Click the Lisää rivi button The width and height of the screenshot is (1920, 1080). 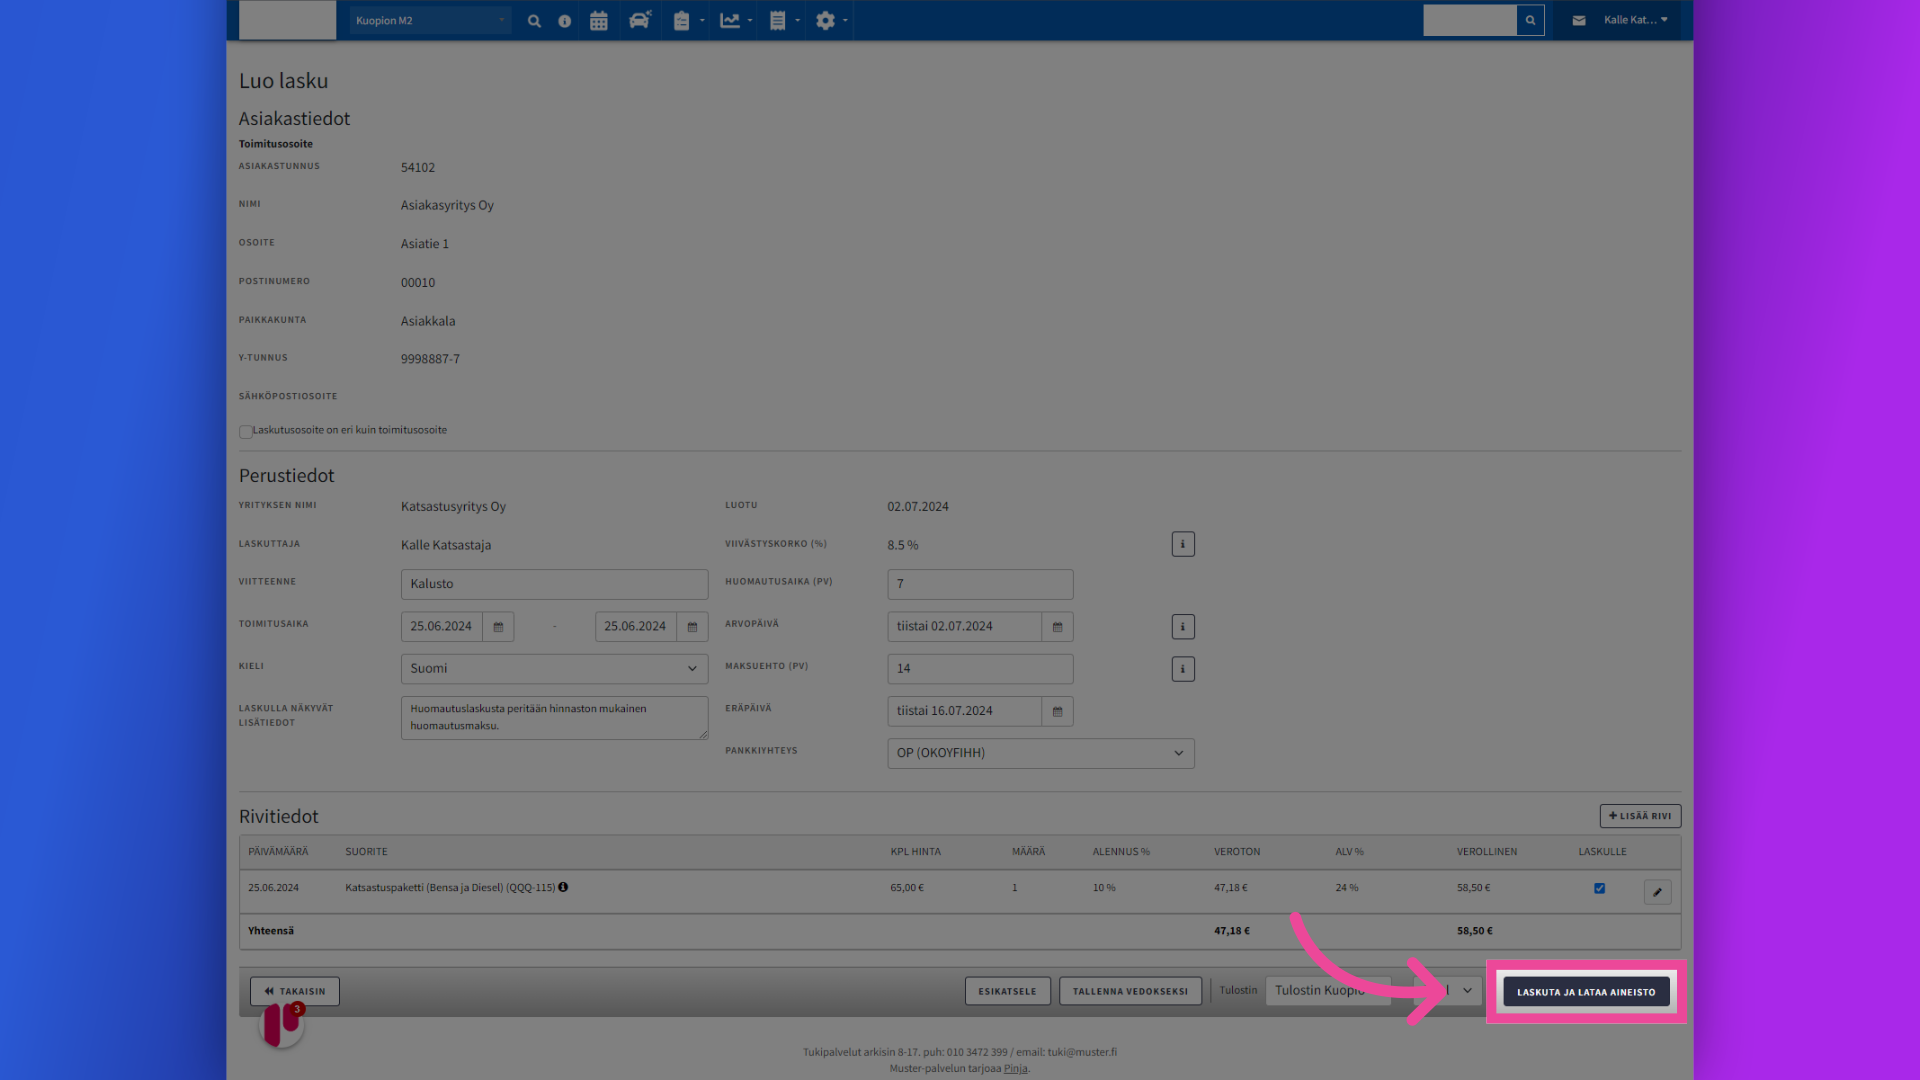(x=1640, y=816)
